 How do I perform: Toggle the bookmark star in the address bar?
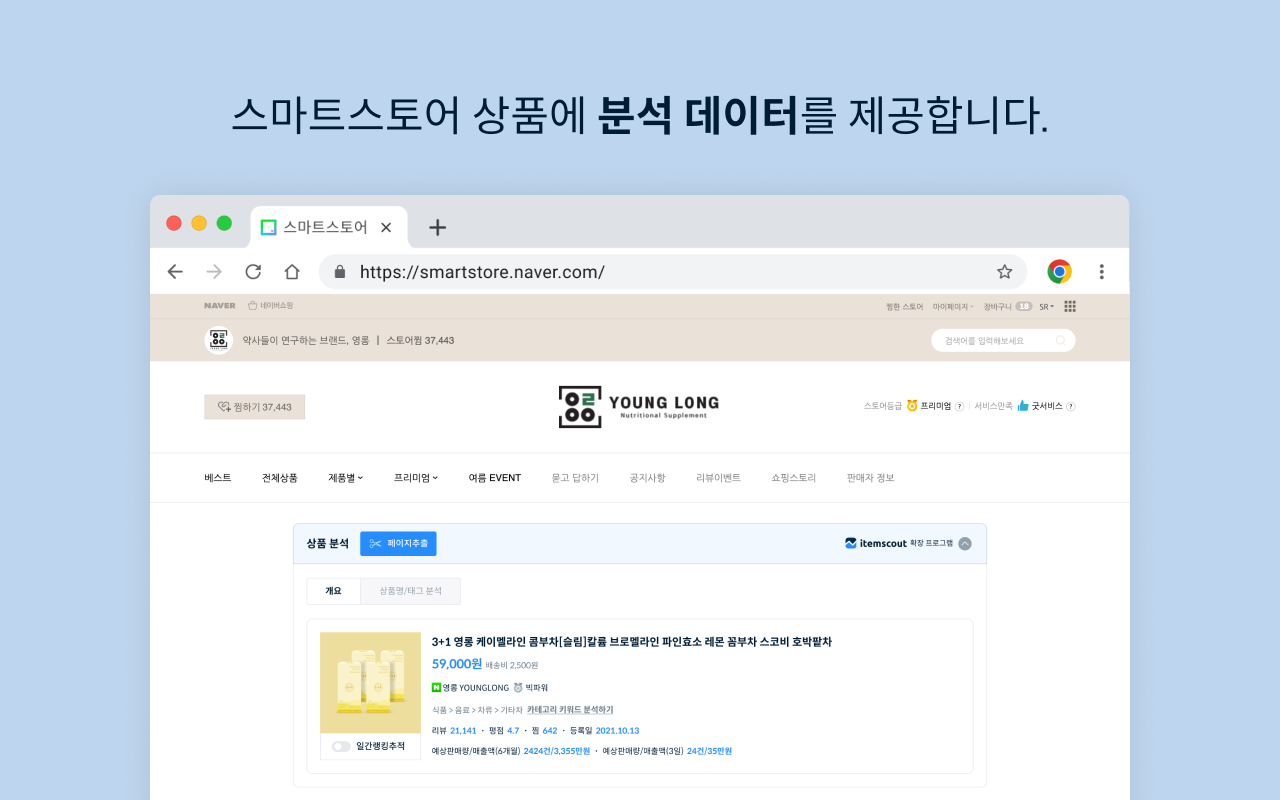(1004, 271)
